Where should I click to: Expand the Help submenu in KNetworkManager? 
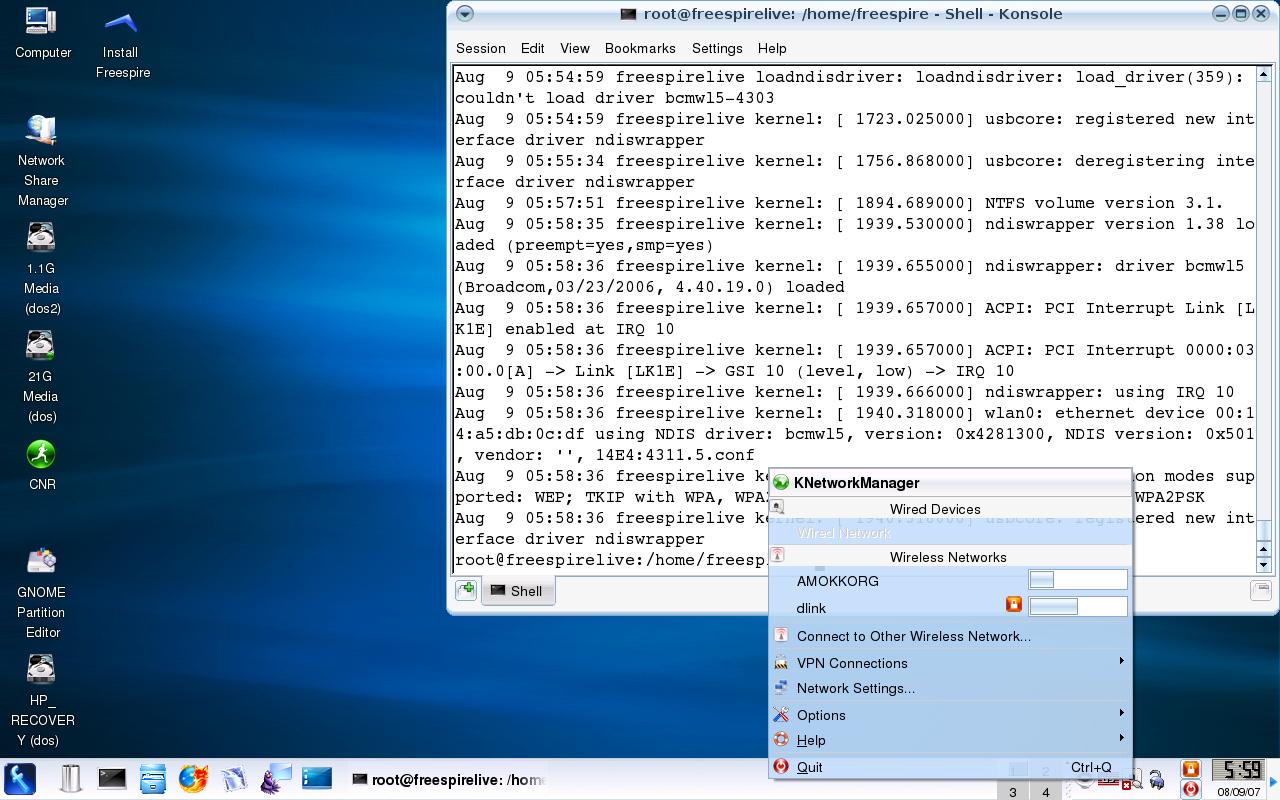[950, 739]
